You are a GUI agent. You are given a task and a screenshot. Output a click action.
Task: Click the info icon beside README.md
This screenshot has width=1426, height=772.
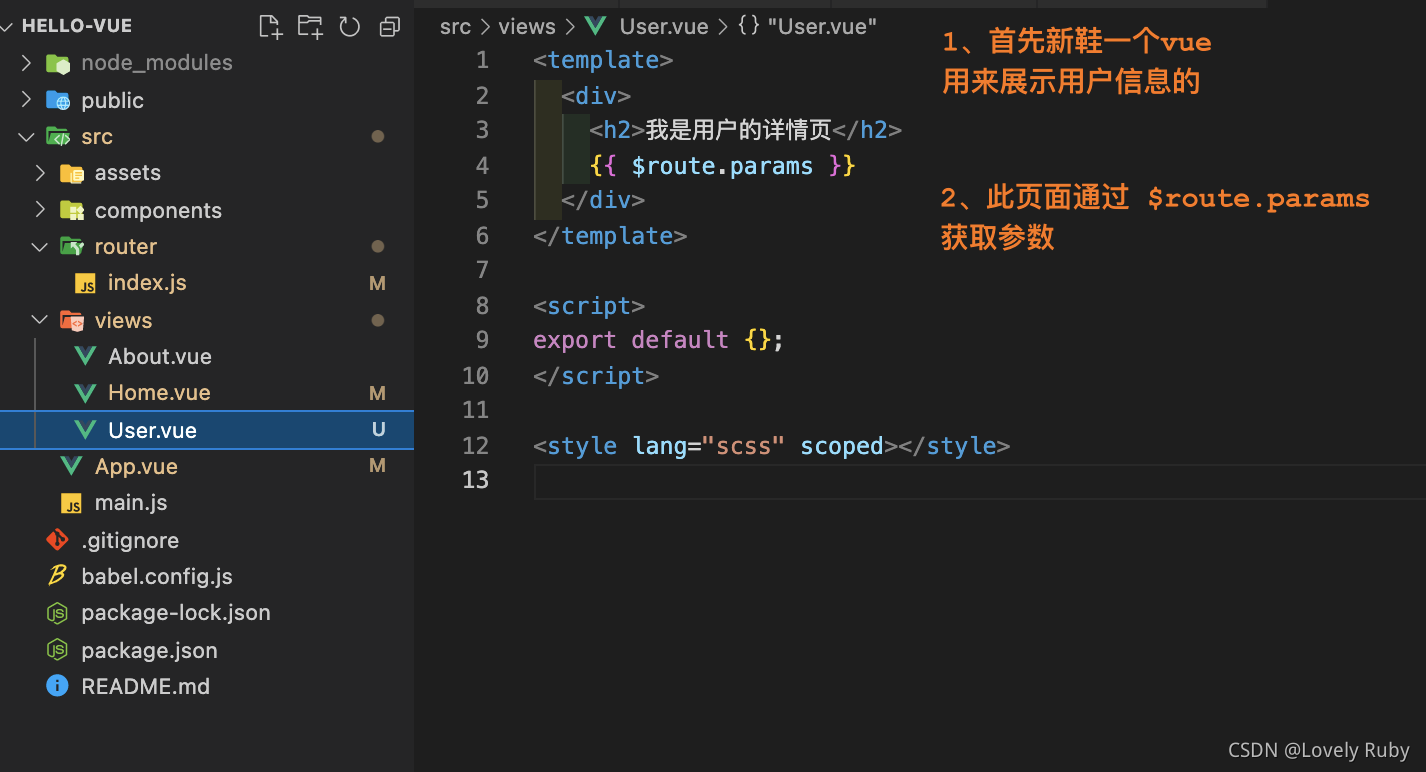pos(58,686)
